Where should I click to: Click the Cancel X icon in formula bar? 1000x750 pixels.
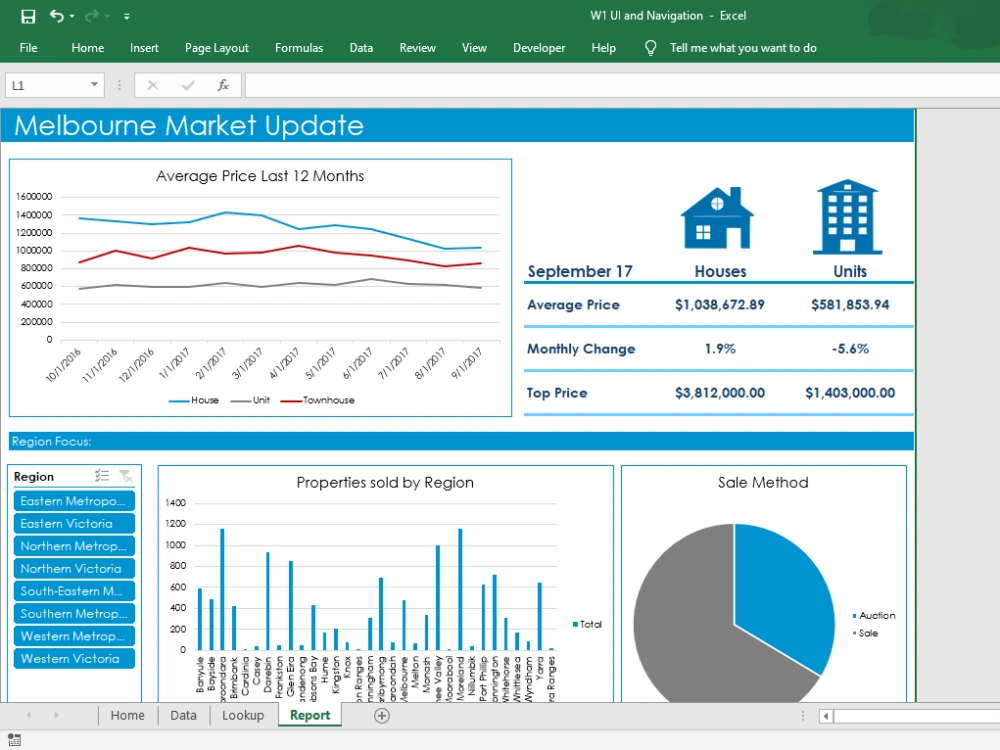click(152, 85)
